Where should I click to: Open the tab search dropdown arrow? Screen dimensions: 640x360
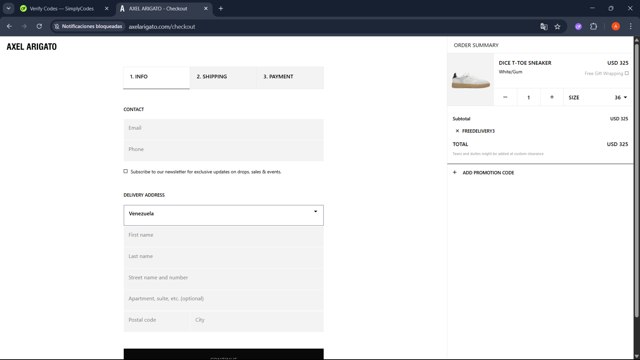tap(8, 8)
